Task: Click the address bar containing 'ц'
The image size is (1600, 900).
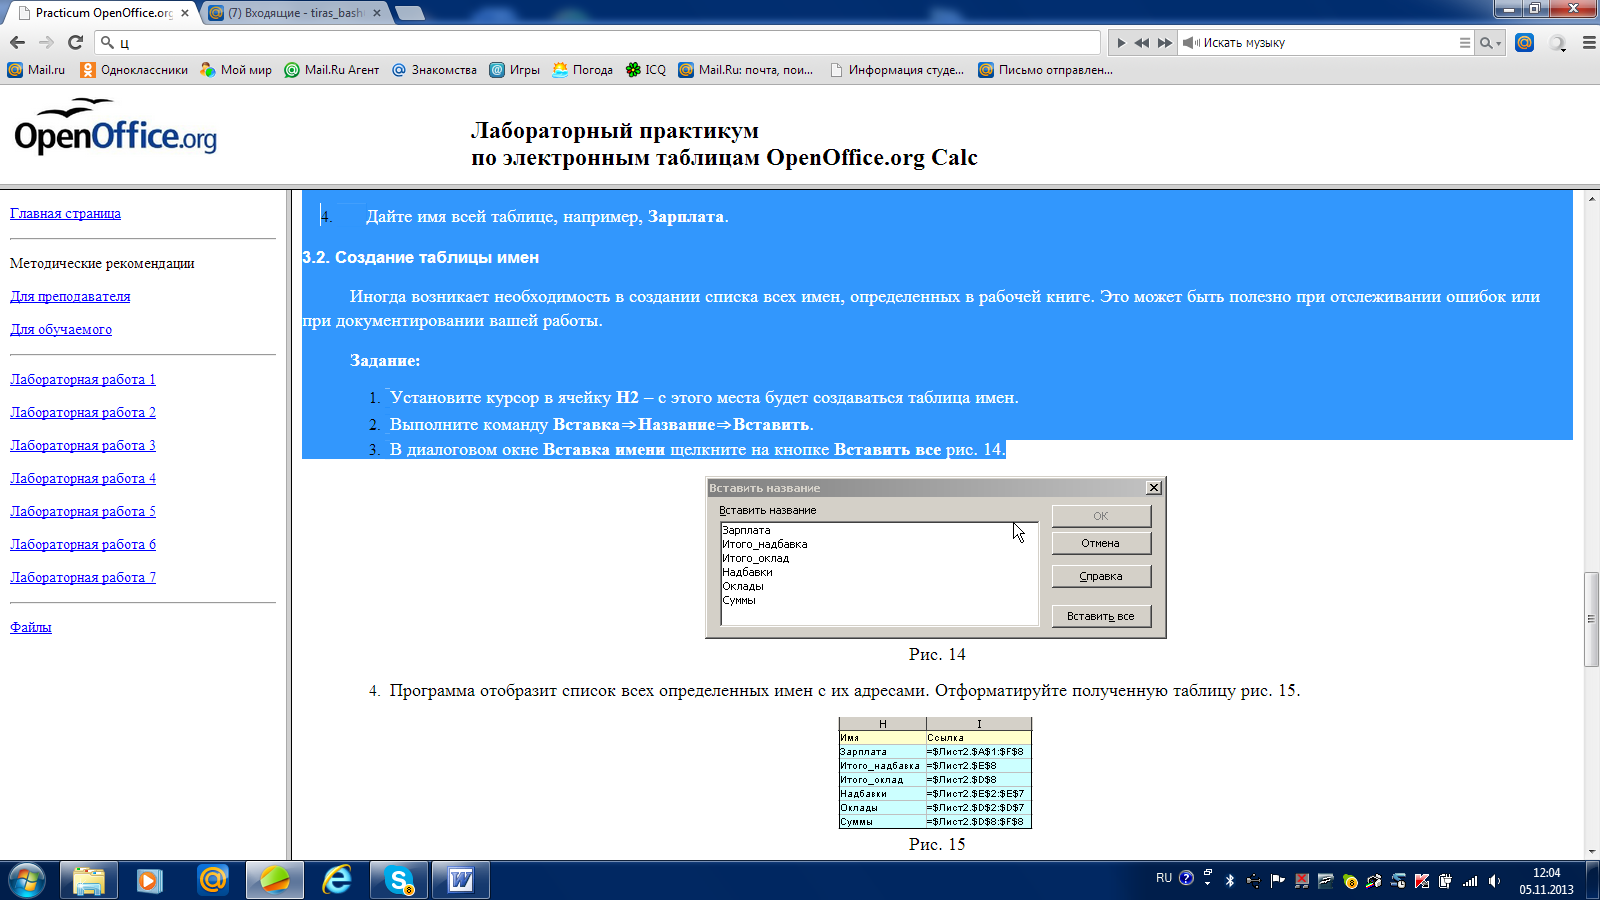Action: pos(598,42)
